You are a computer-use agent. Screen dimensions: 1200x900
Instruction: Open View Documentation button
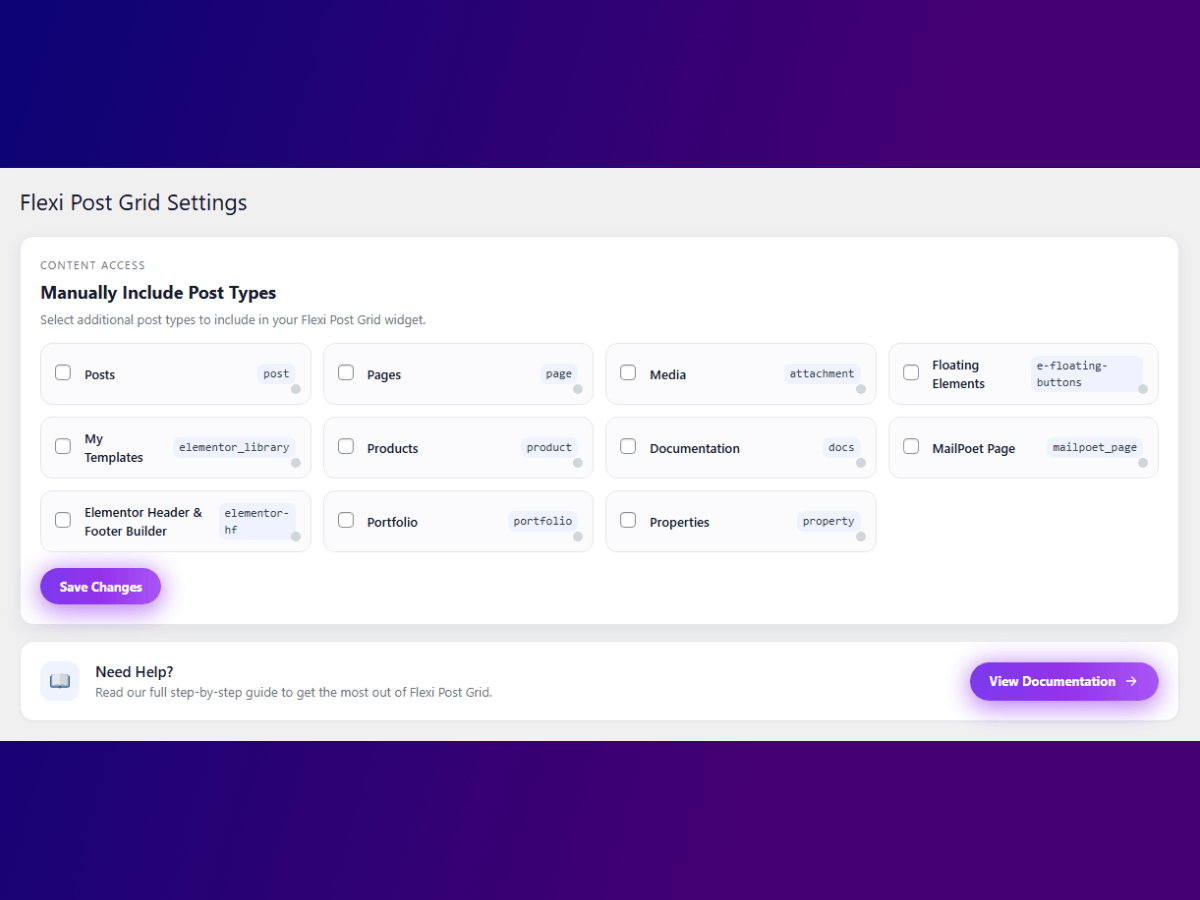pyautogui.click(x=1064, y=681)
